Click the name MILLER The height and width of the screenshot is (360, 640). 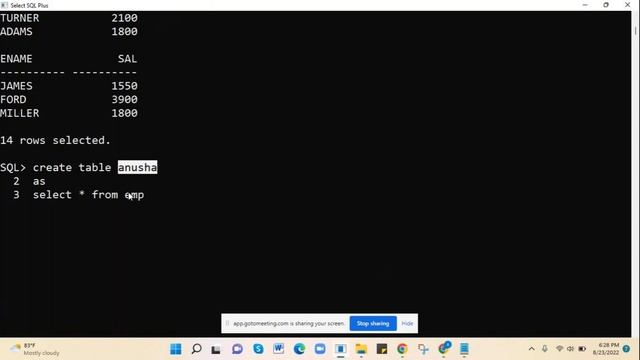(x=20, y=113)
